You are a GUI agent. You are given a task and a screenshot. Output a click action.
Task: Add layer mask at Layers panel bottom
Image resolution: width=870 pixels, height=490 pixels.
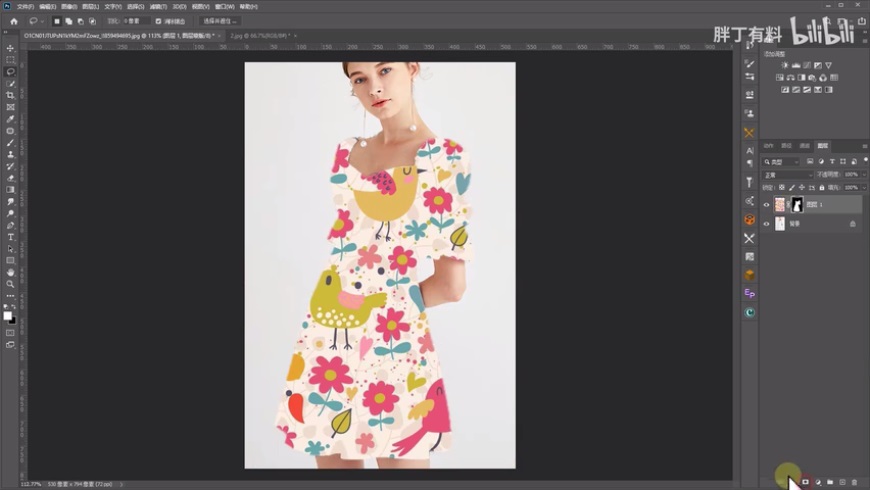806,482
